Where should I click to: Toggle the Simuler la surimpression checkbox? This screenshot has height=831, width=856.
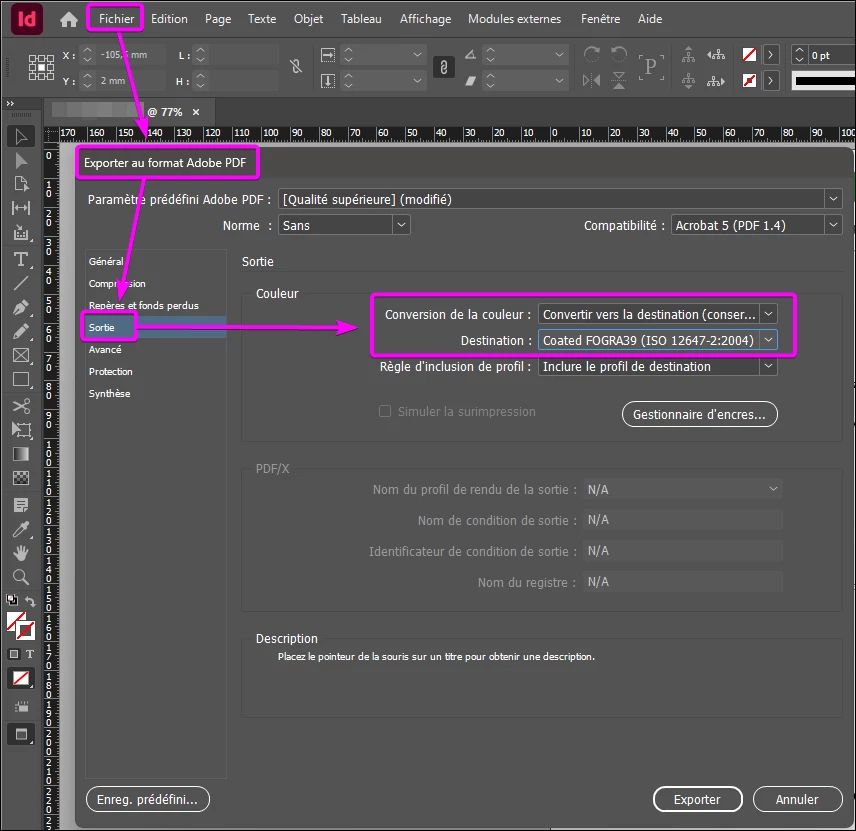tap(385, 411)
